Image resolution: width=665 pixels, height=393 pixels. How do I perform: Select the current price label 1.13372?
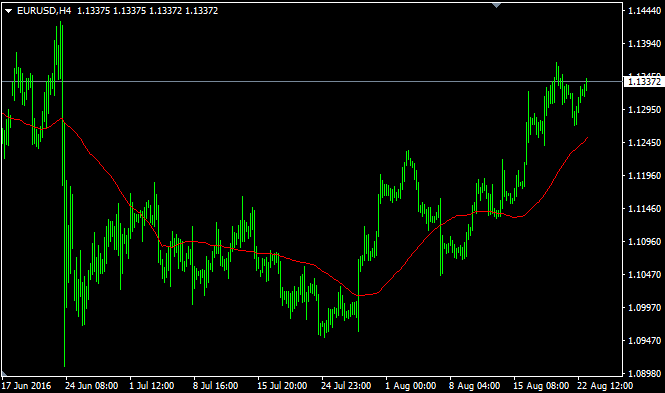coord(644,81)
